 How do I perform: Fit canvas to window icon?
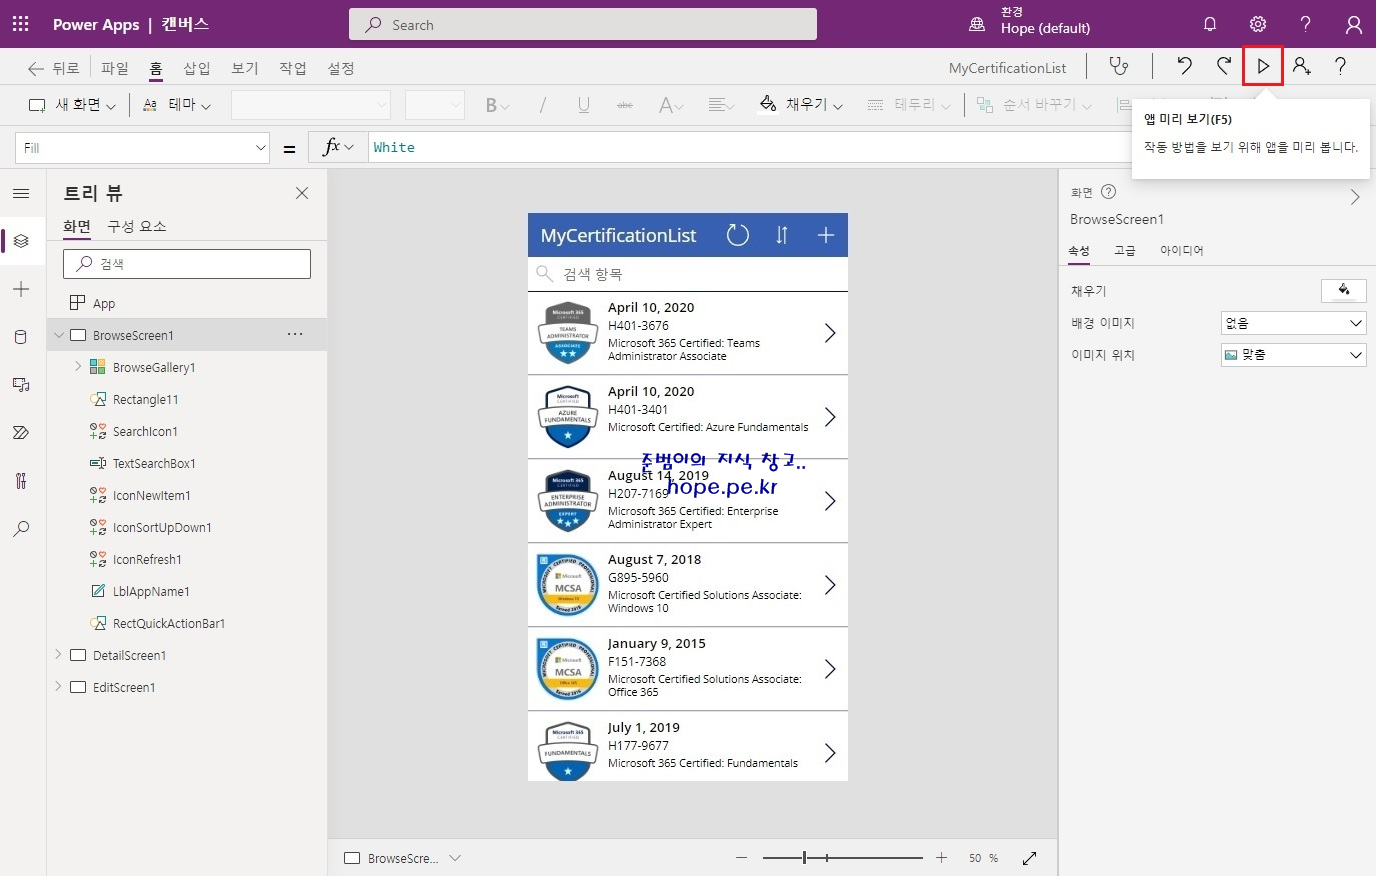coord(1030,858)
